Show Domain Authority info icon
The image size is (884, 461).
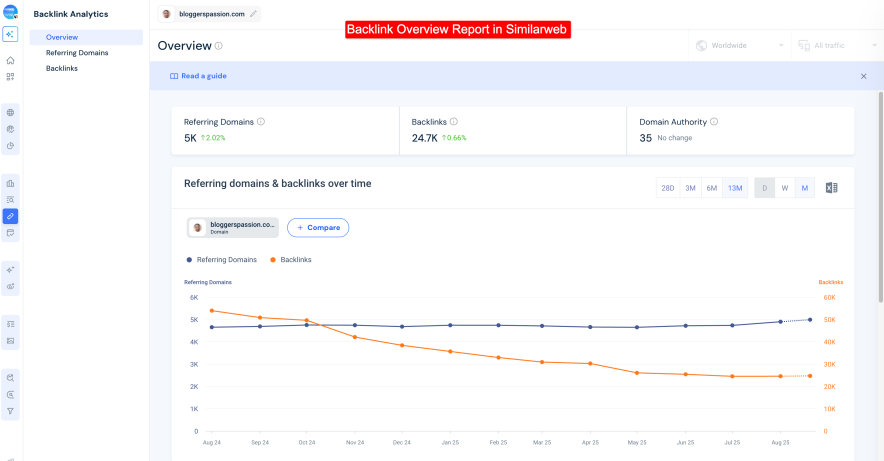[x=714, y=122]
